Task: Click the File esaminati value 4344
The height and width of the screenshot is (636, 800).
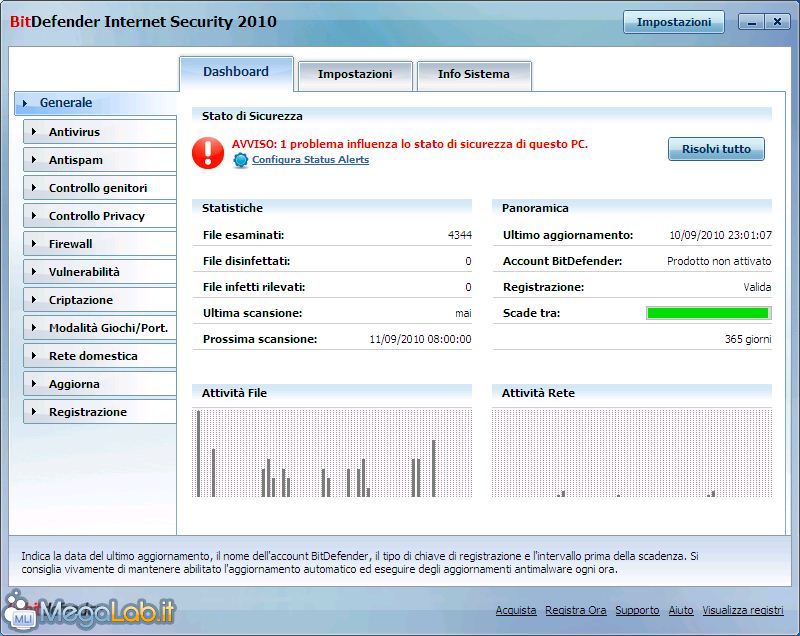Action: [460, 235]
